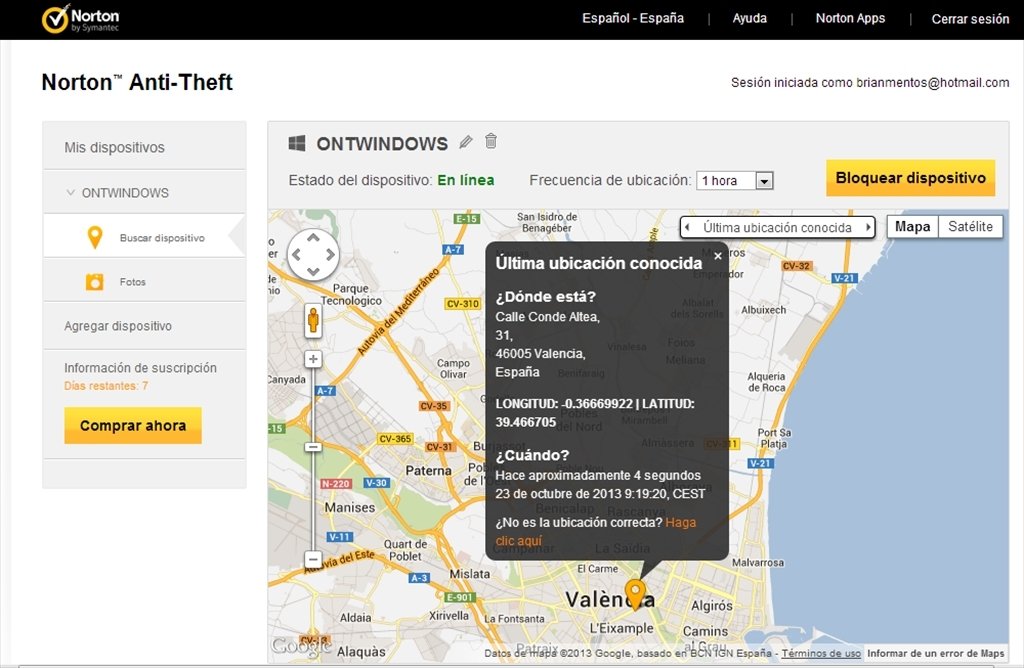Open the Frecuencia de ubicación dropdown
This screenshot has width=1024, height=668.
pyautogui.click(x=735, y=180)
